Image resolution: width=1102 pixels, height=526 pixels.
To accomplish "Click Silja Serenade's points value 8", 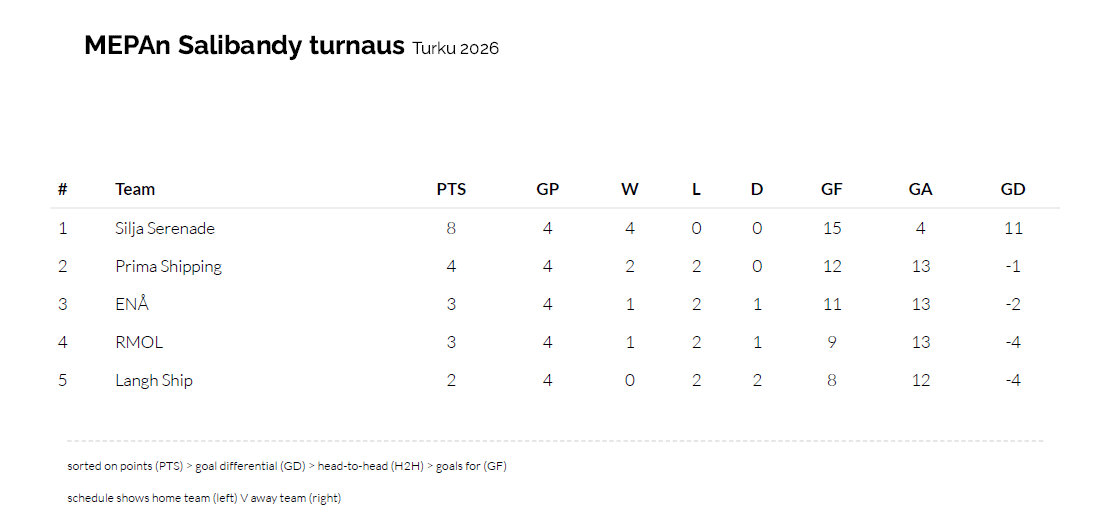I will pos(451,228).
